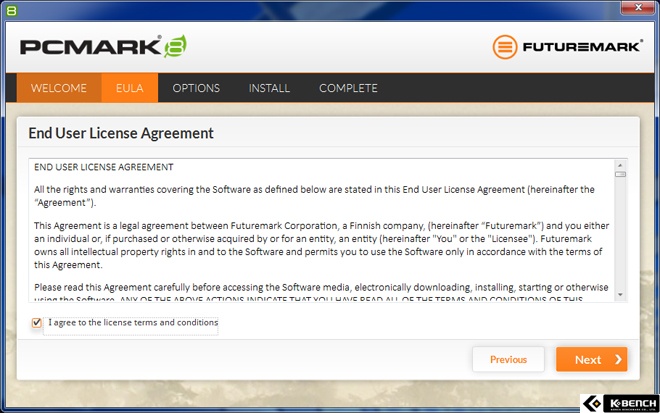Image resolution: width=660 pixels, height=413 pixels.
Task: Click the license scrollbar down arrow
Action: pos(620,295)
